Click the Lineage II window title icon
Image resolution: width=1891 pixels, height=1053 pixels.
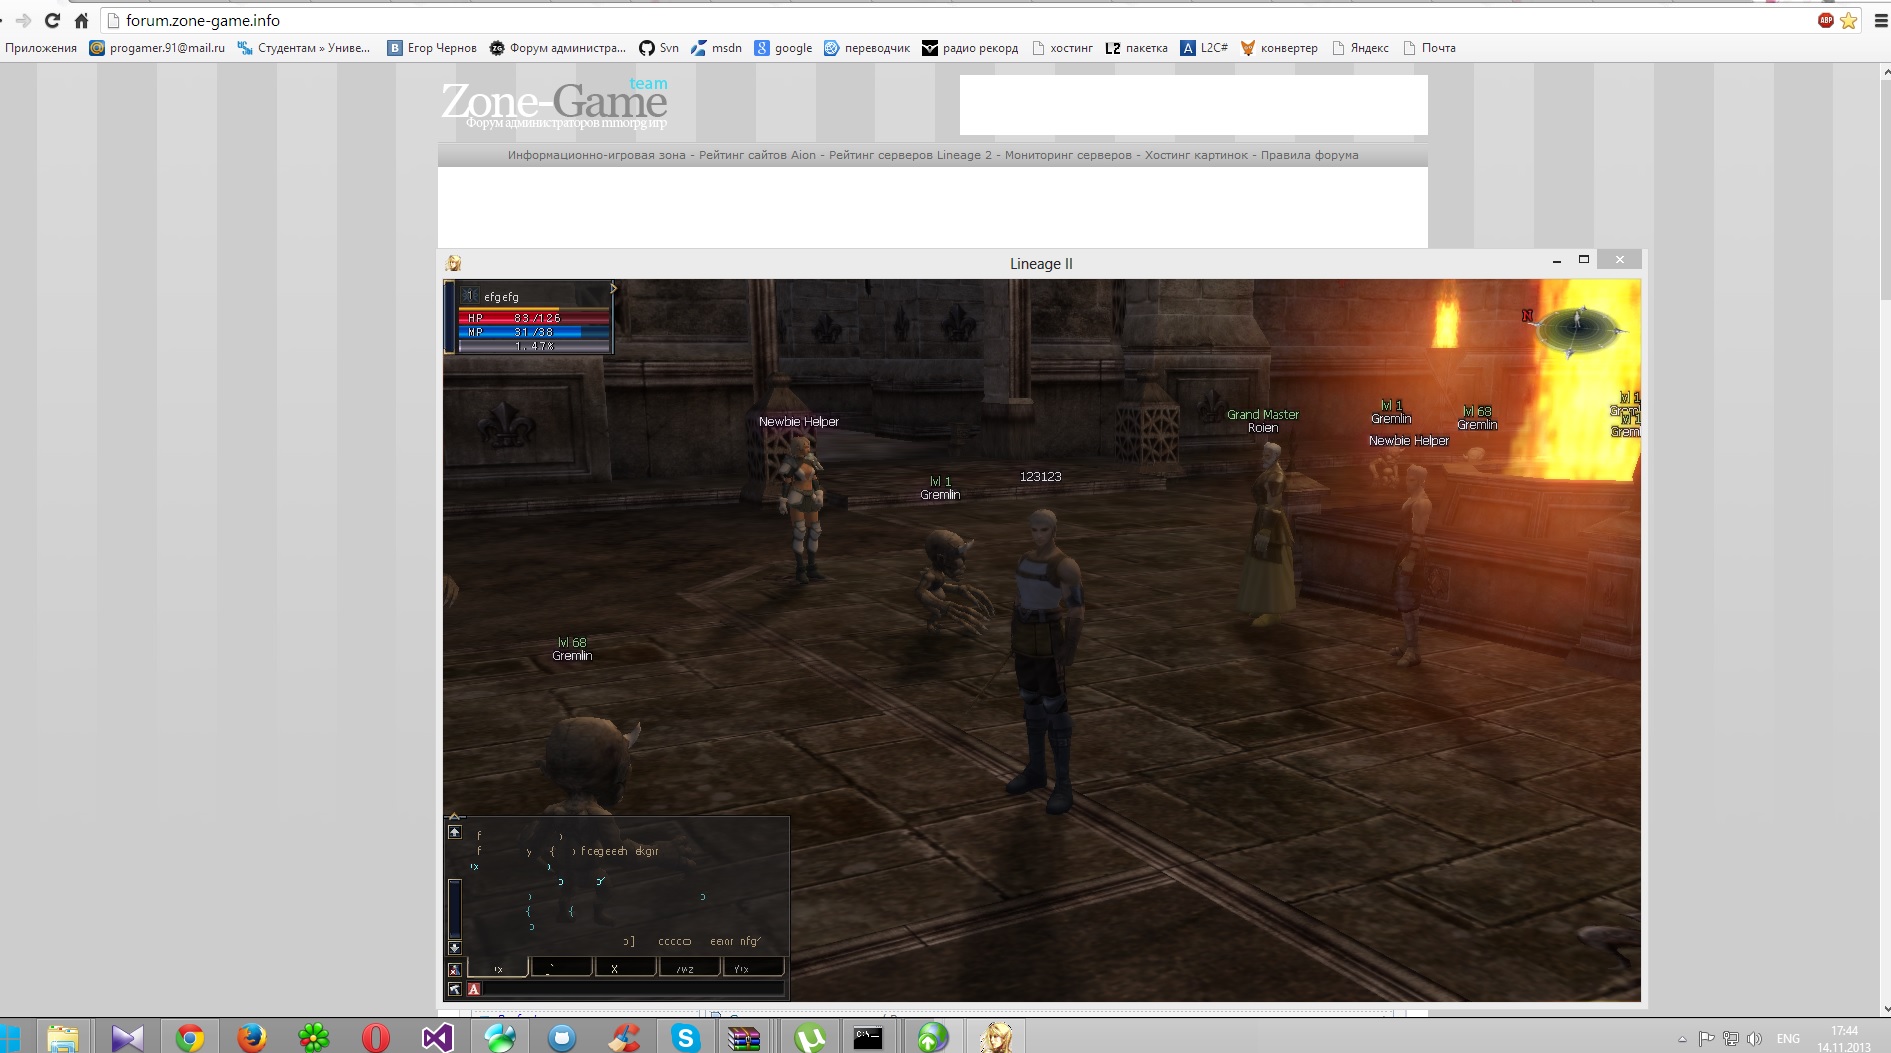(454, 263)
